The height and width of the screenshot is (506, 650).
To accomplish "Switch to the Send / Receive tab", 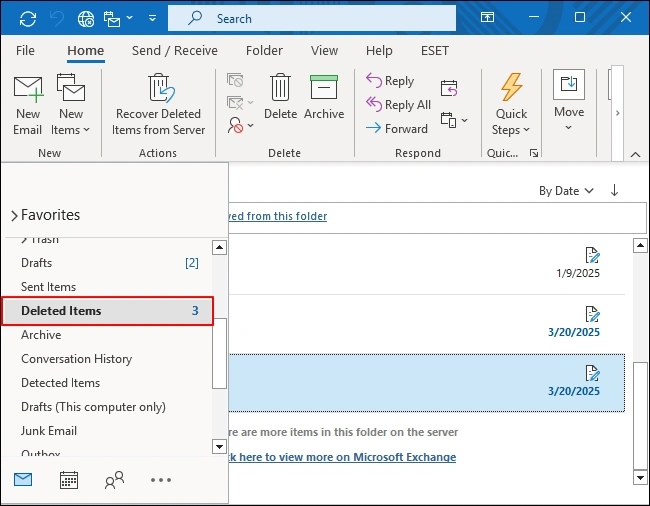I will (x=175, y=51).
